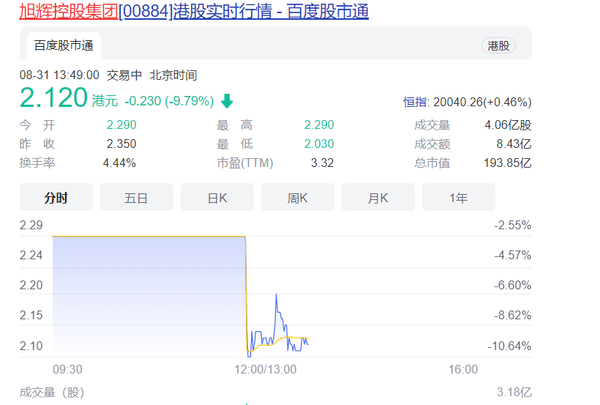Click the -2.55% percent axis label

click(x=512, y=225)
